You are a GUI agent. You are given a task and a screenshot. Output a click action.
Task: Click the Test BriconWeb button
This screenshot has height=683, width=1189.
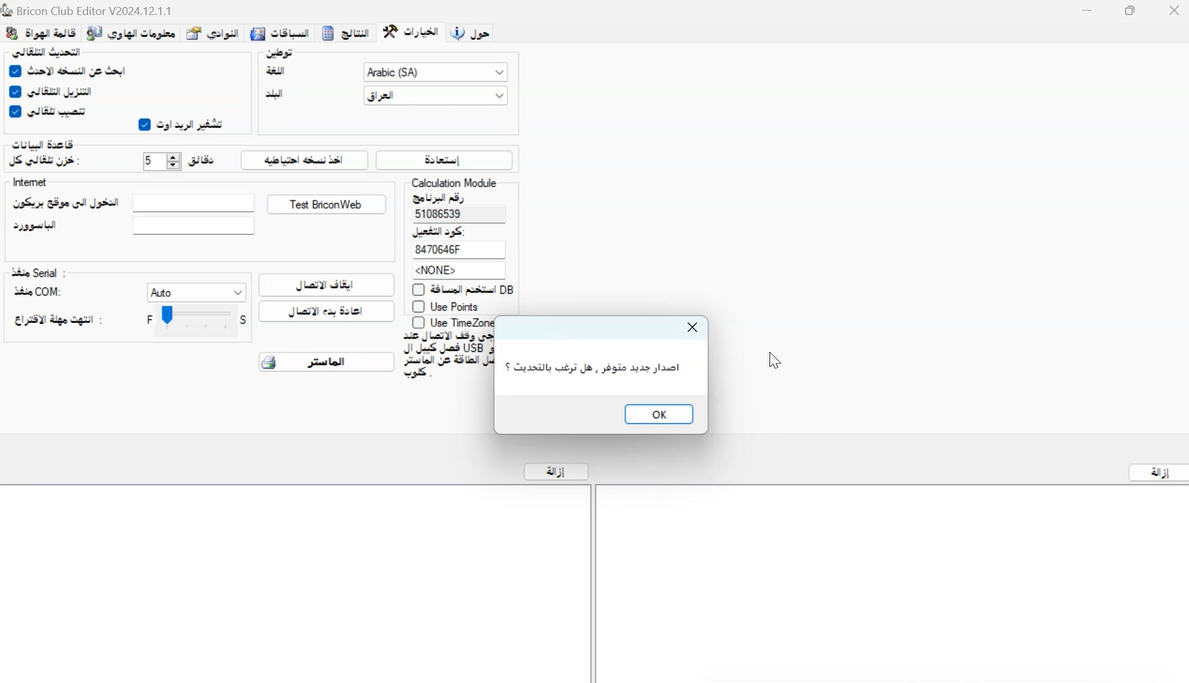tap(326, 204)
